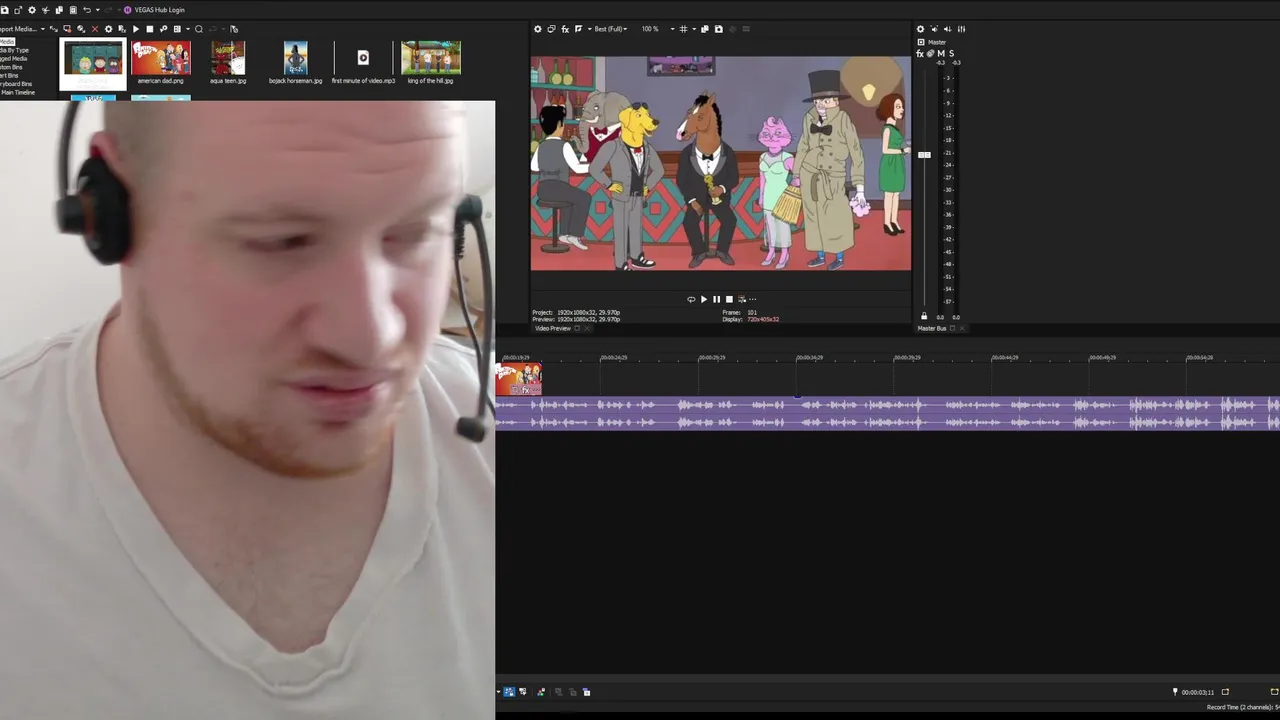
Task: Switch to the Master Bus tab
Action: pos(932,328)
